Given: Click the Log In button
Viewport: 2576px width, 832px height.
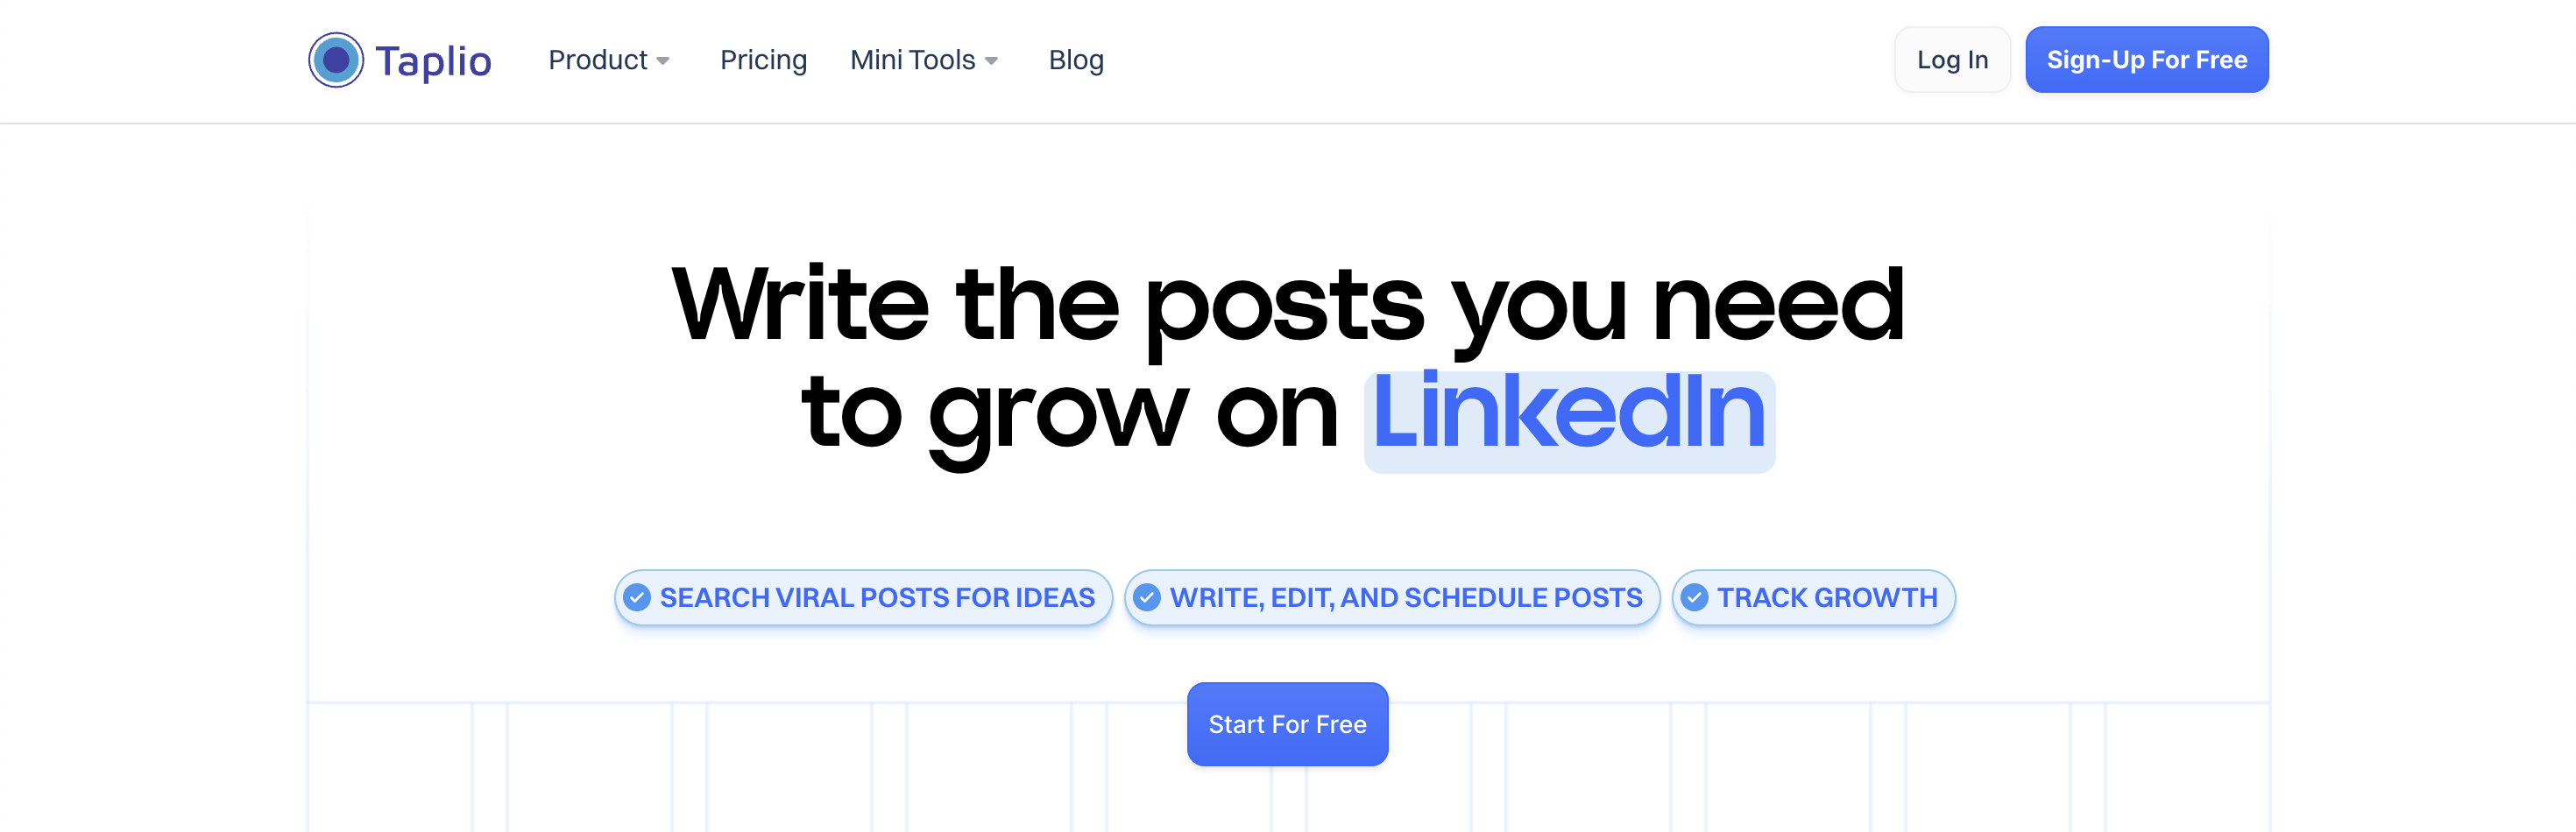Looking at the screenshot, I should pos(1952,59).
